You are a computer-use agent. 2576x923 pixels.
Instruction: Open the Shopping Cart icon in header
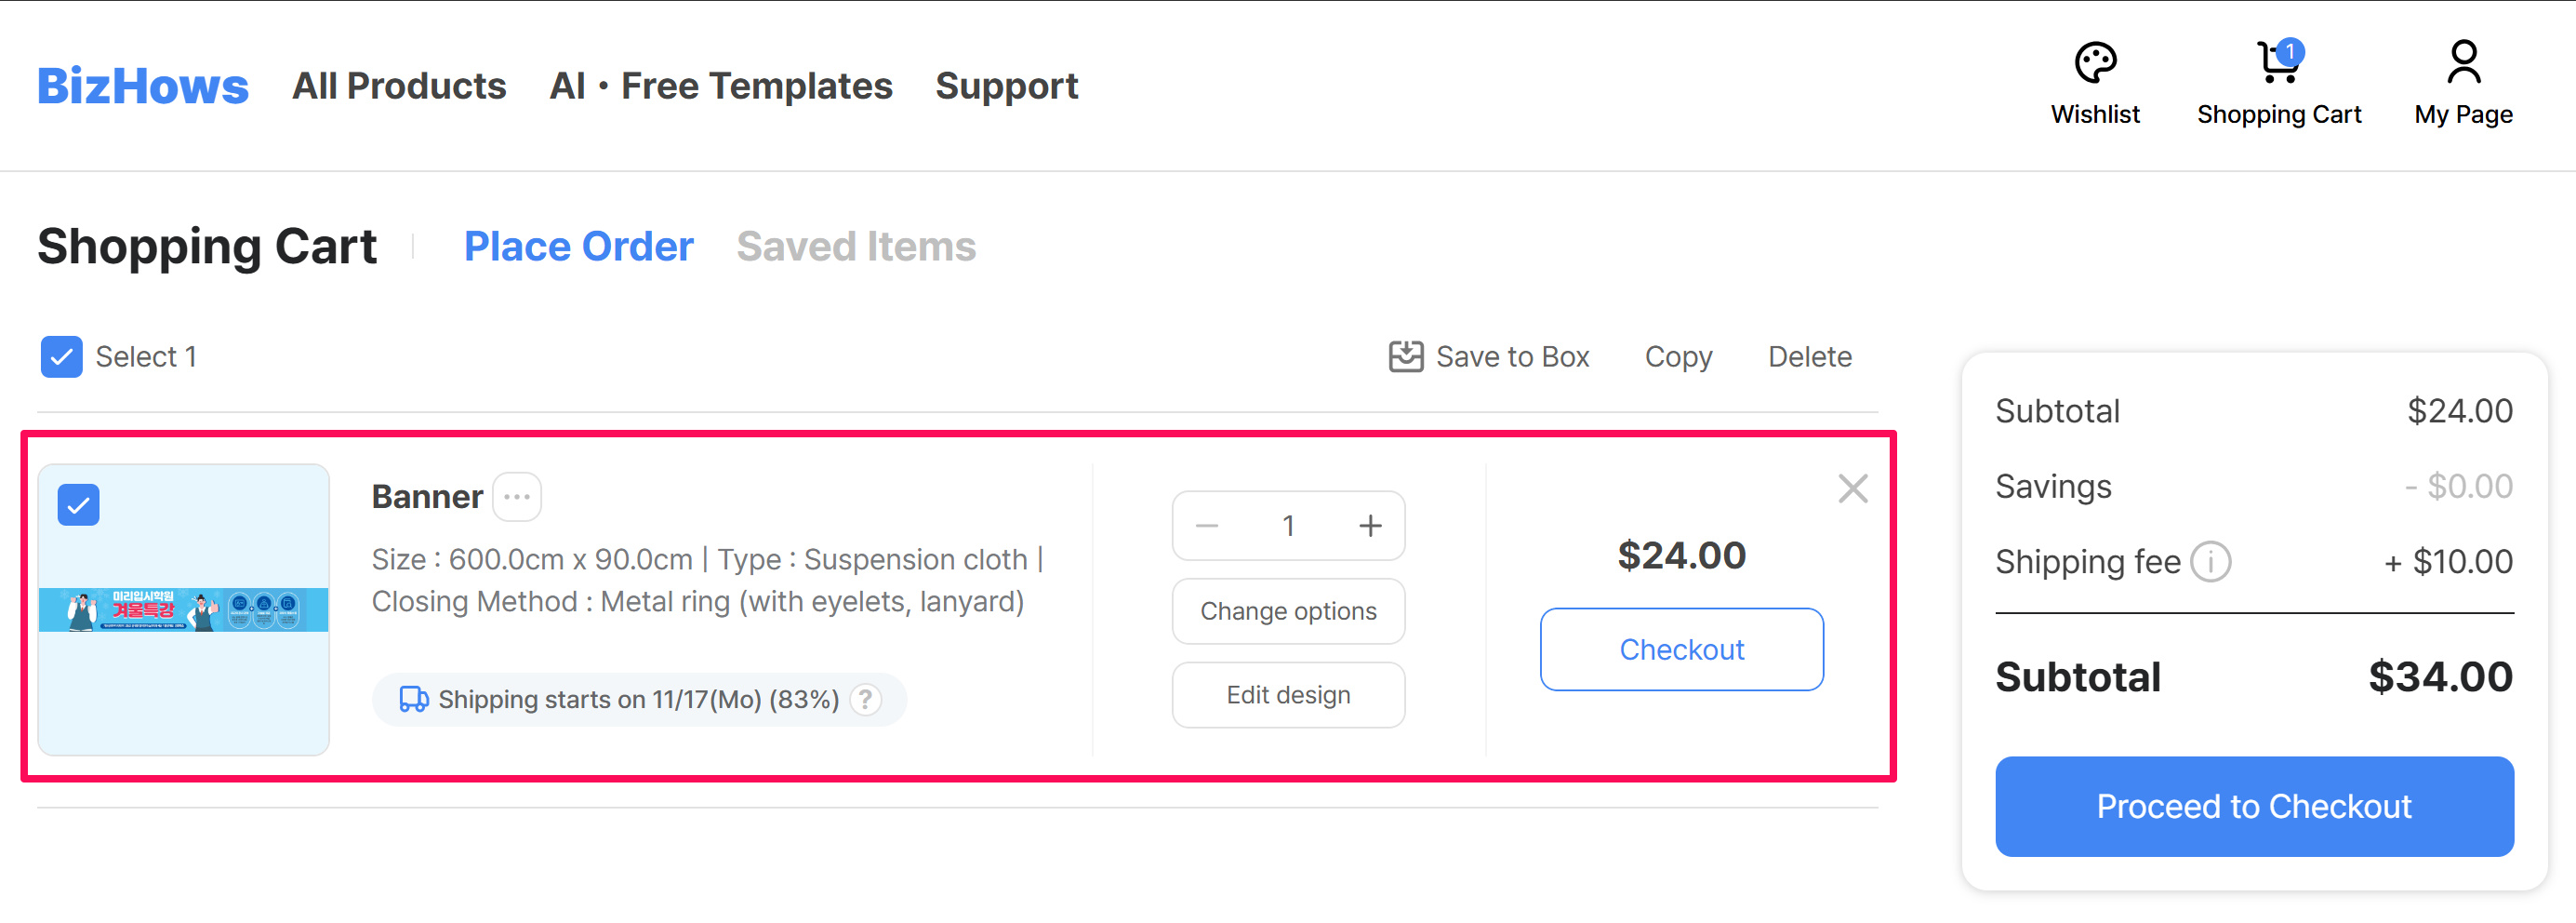pos(2278,63)
